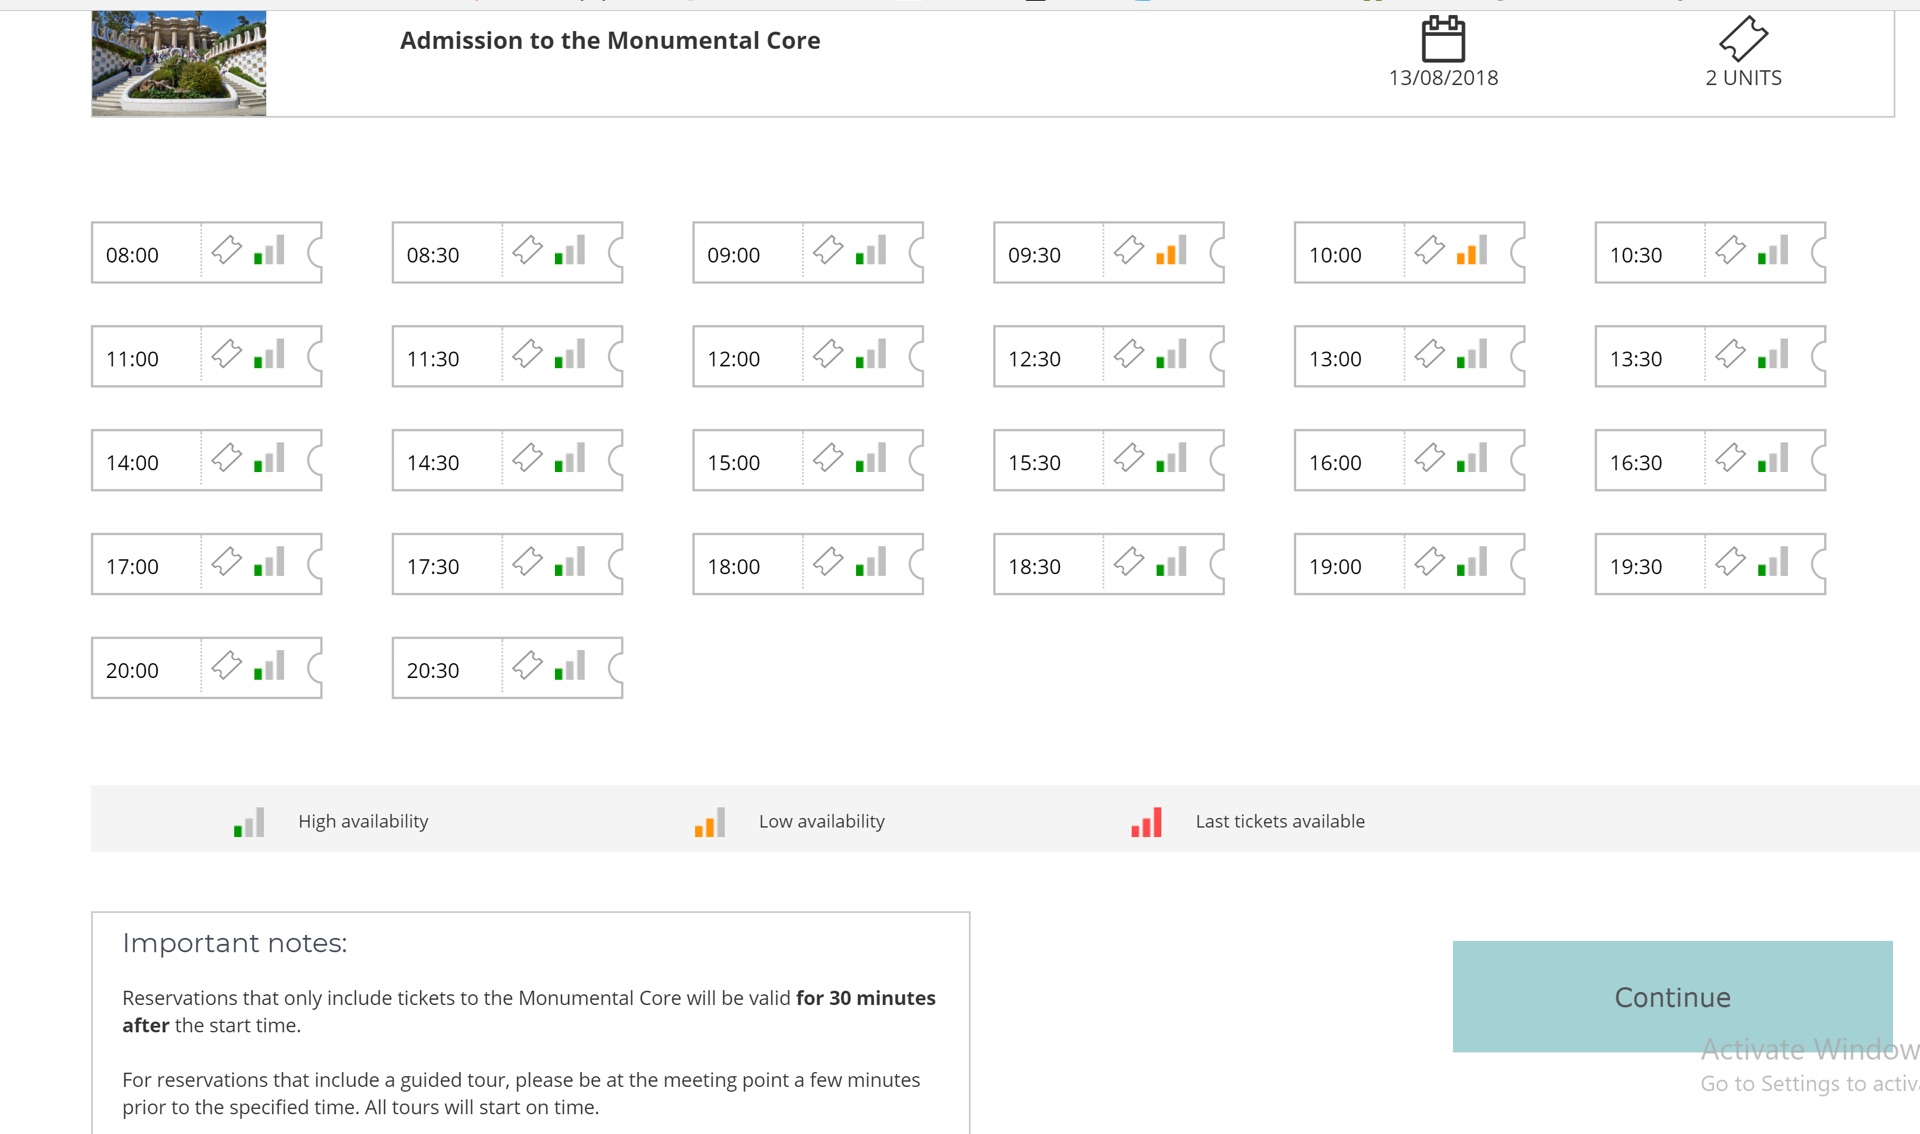Image resolution: width=1920 pixels, height=1134 pixels.
Task: Click the ticket icon in the 19:30 slot
Action: 1731,561
